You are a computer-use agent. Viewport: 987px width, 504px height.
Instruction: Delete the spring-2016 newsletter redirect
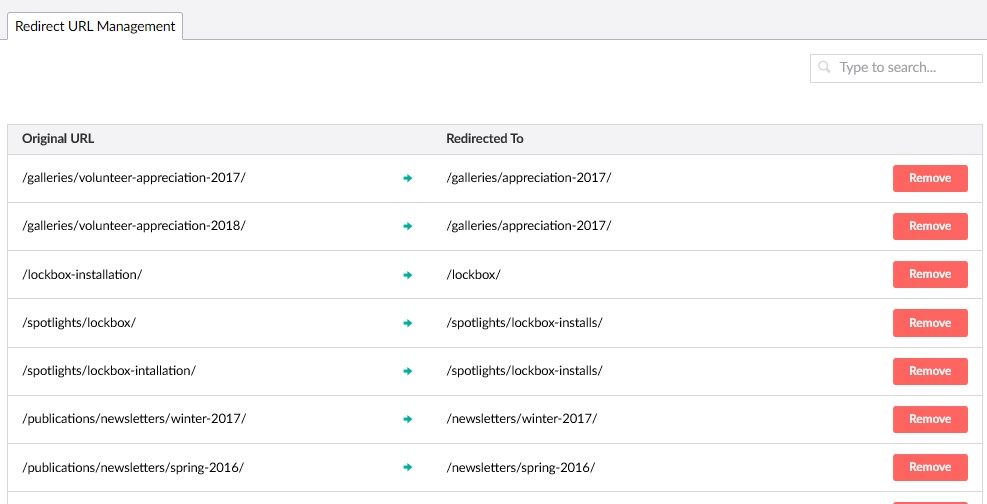[929, 467]
